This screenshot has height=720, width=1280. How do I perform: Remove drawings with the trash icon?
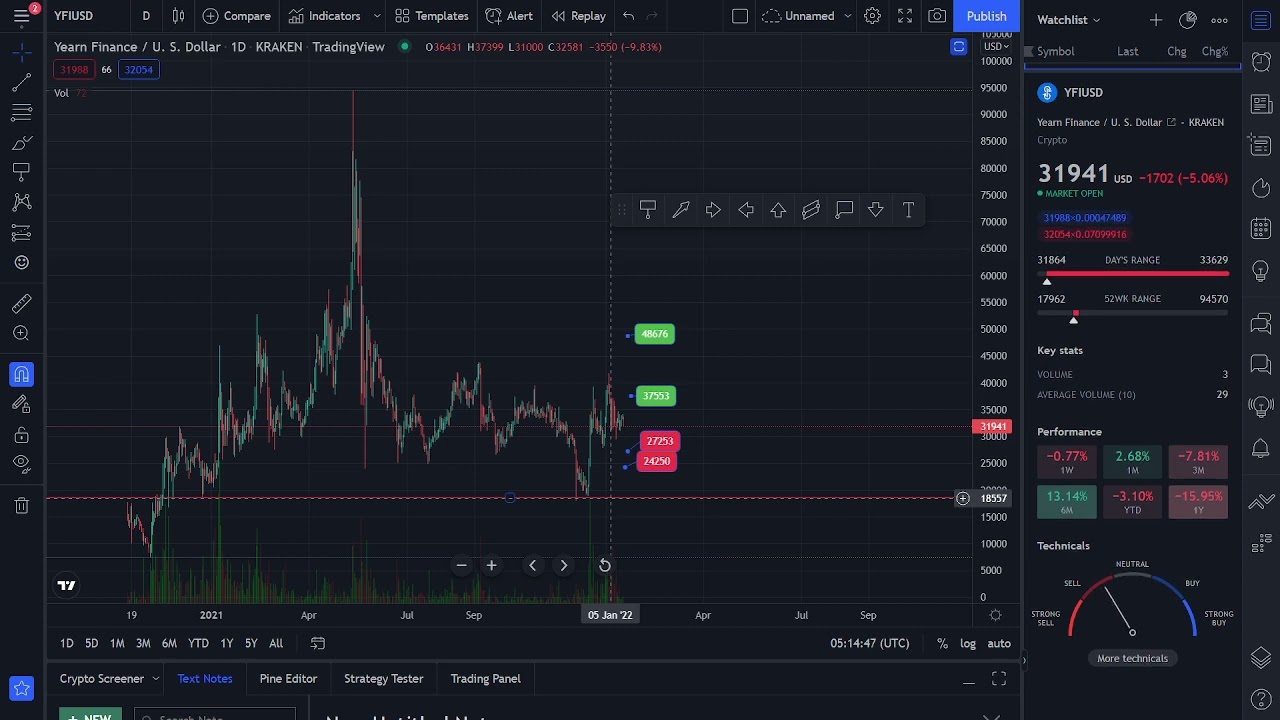[21, 505]
